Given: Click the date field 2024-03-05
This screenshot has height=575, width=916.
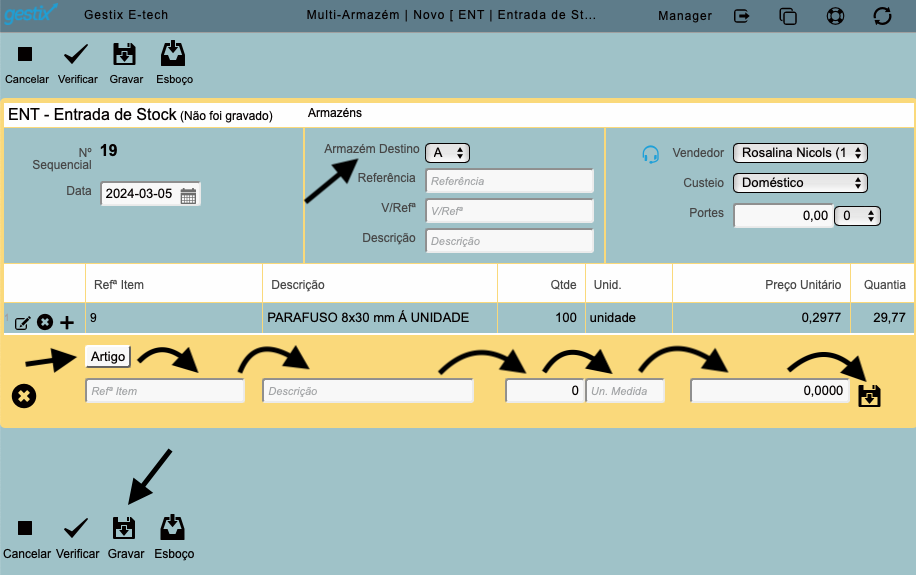Looking at the screenshot, I should tap(150, 194).
